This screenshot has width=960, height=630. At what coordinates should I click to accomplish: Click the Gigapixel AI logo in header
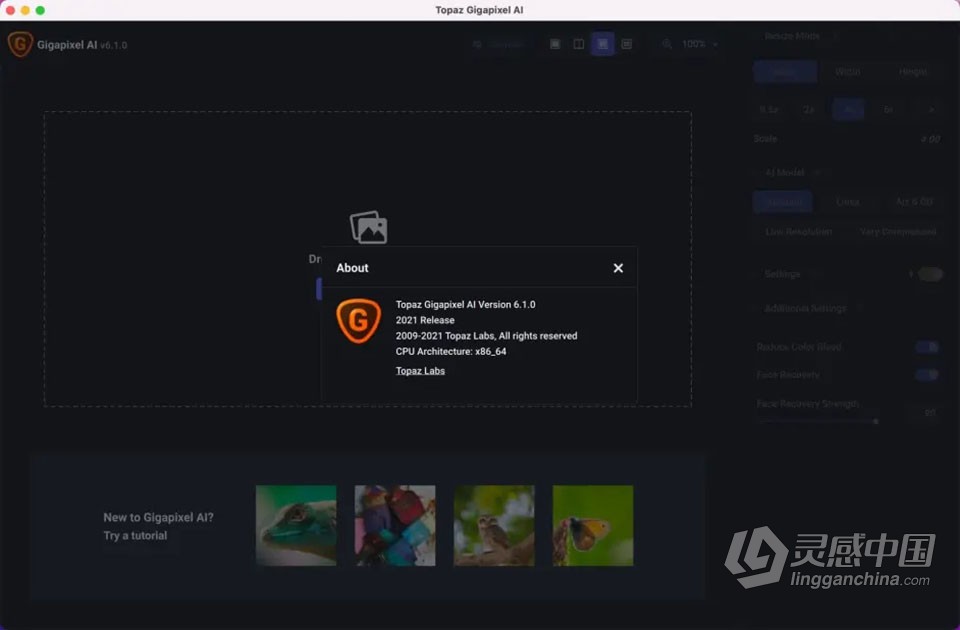[20, 44]
